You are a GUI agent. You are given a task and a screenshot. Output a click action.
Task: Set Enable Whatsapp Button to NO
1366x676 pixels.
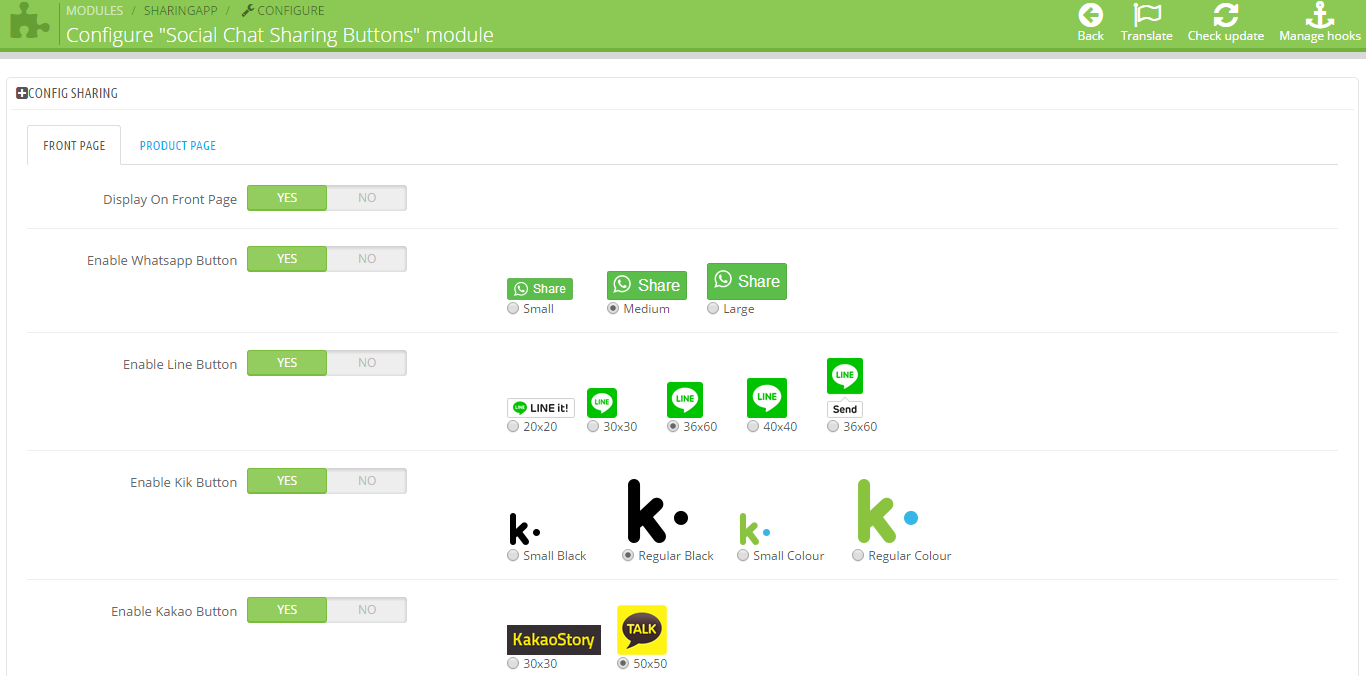(367, 259)
